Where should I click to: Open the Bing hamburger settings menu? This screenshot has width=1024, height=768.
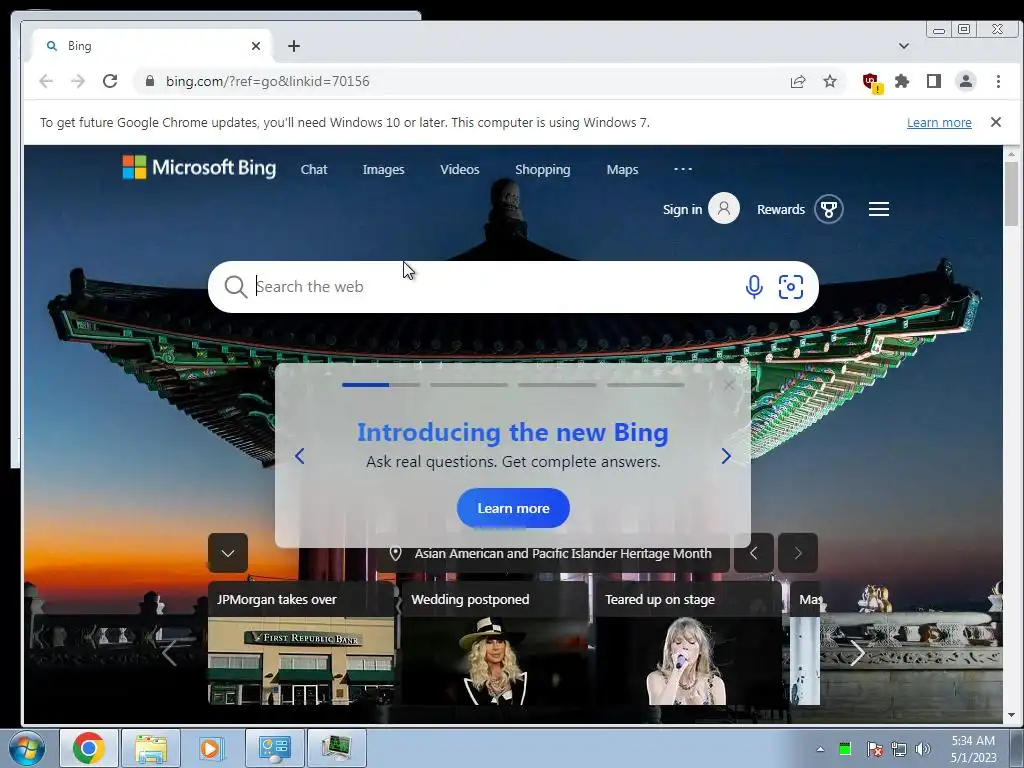coord(878,209)
